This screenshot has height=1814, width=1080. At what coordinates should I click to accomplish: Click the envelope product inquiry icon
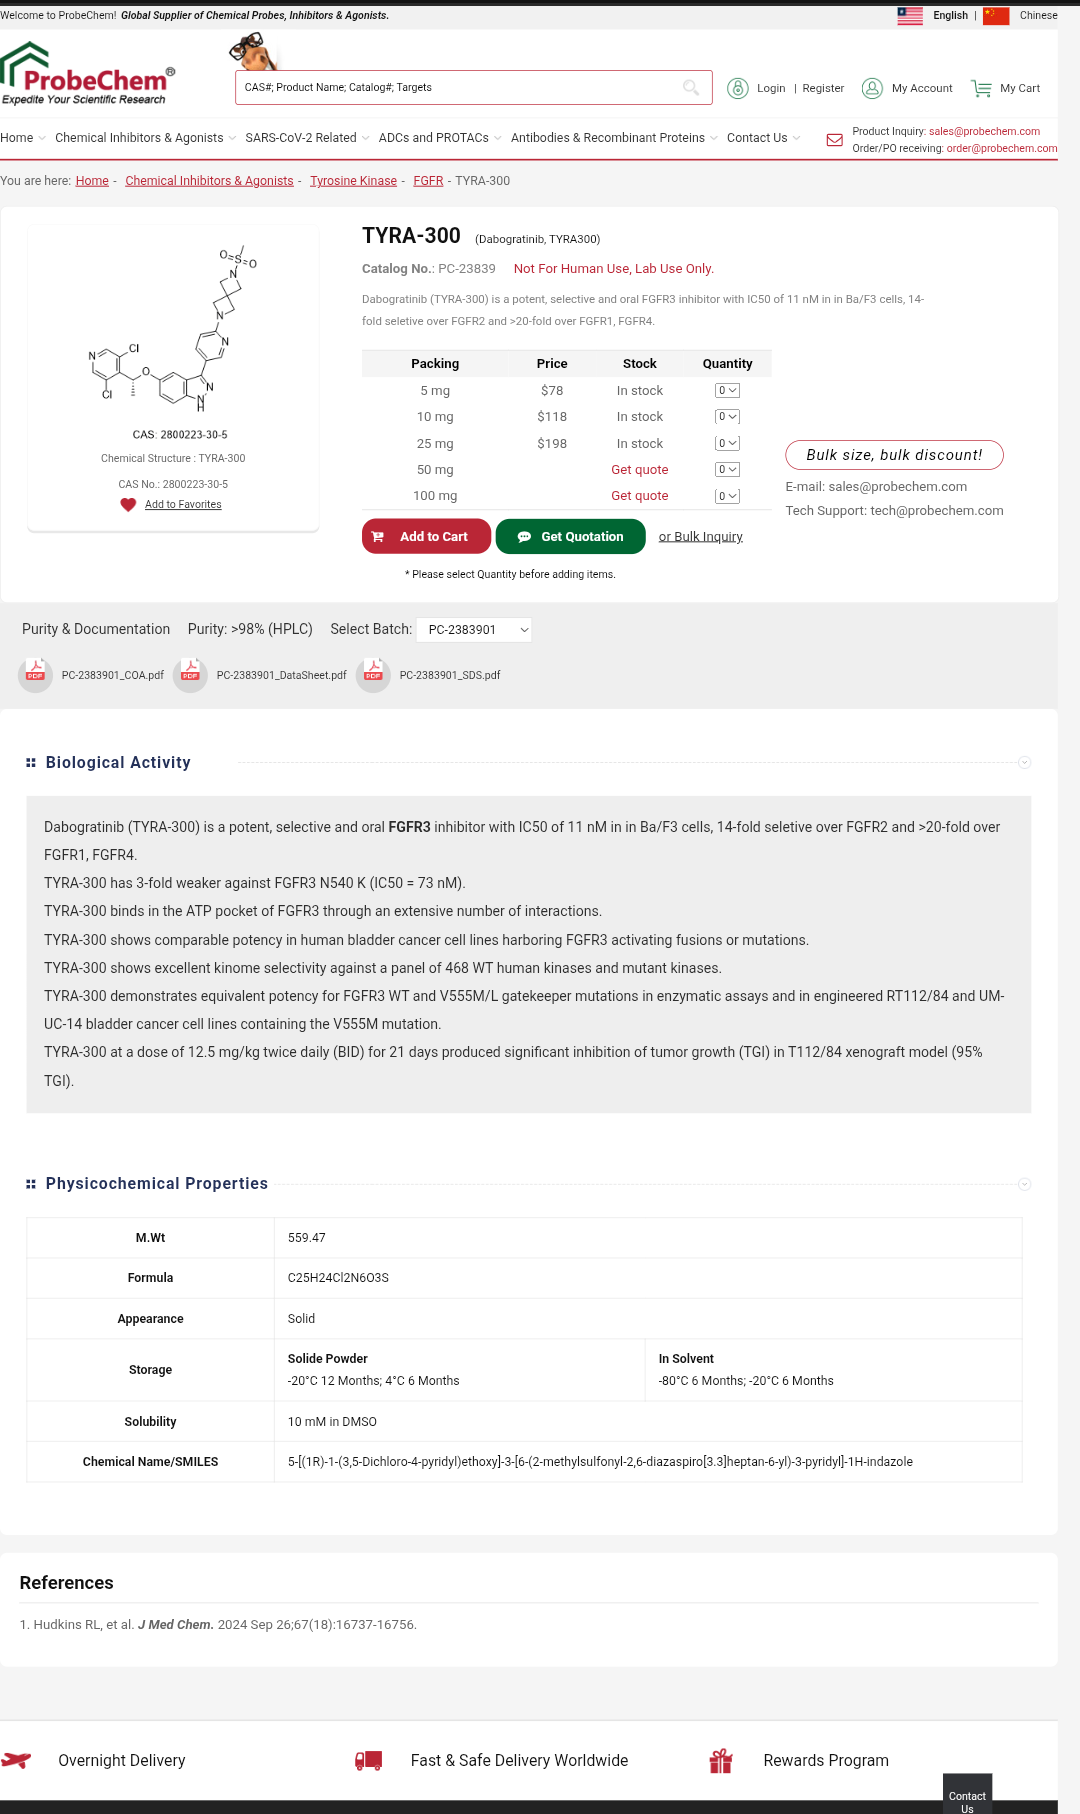[x=834, y=140]
